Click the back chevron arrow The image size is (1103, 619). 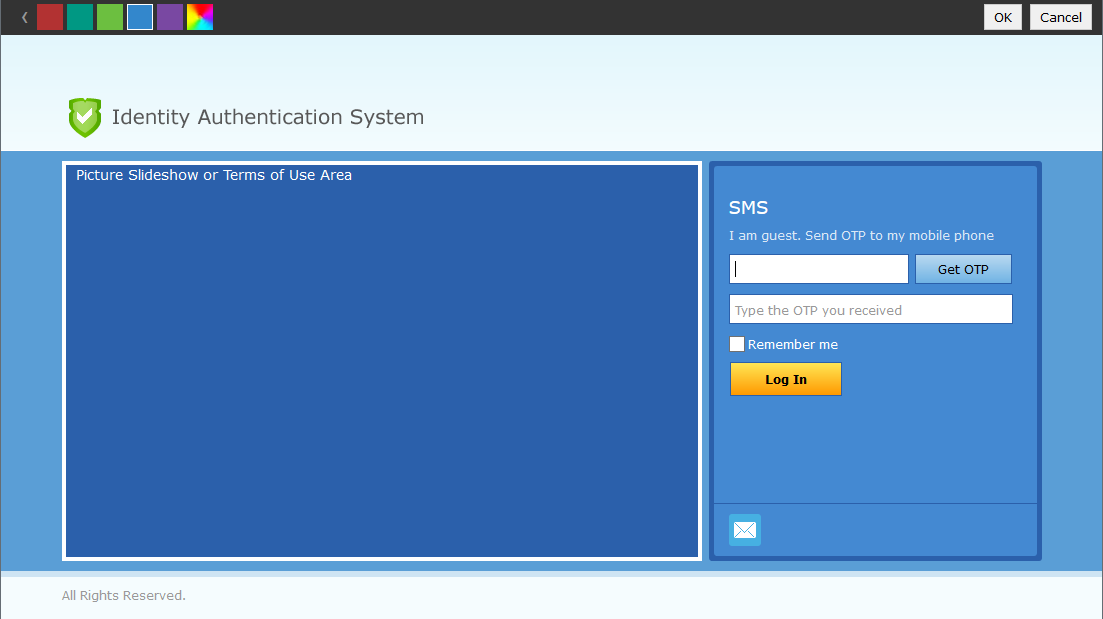(x=25, y=17)
